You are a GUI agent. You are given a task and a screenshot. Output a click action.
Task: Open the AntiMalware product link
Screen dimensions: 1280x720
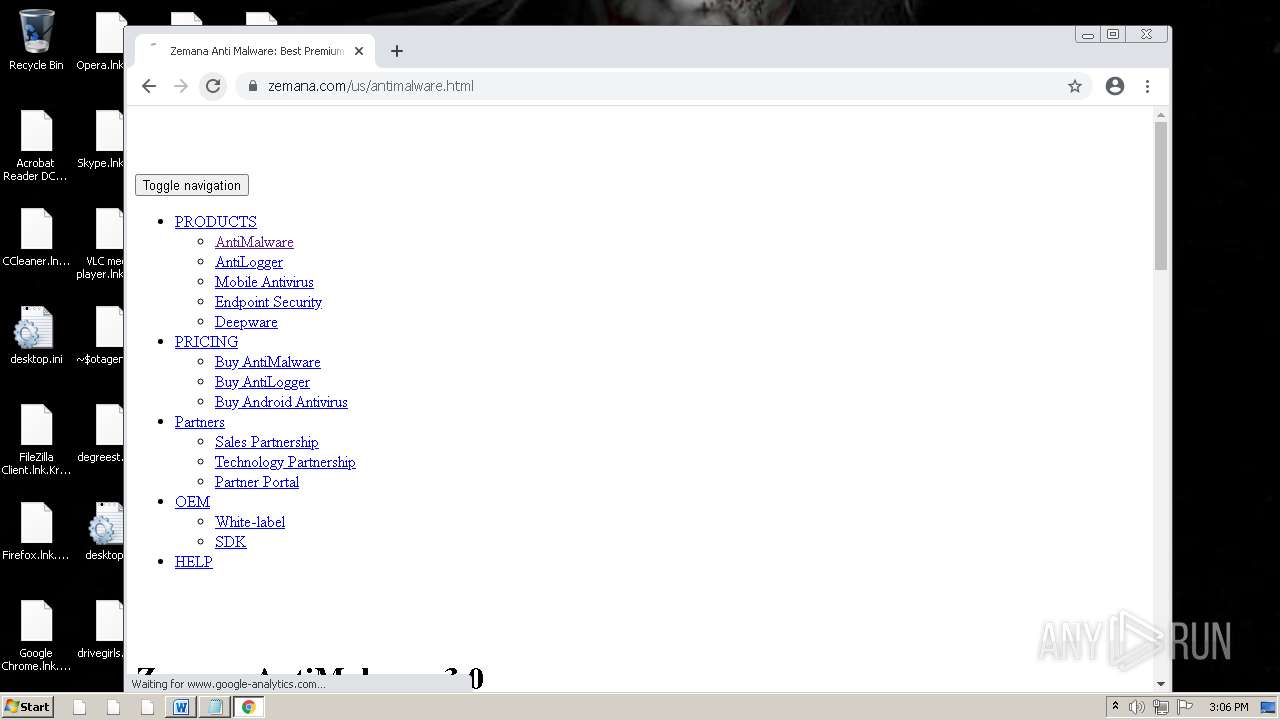point(254,242)
